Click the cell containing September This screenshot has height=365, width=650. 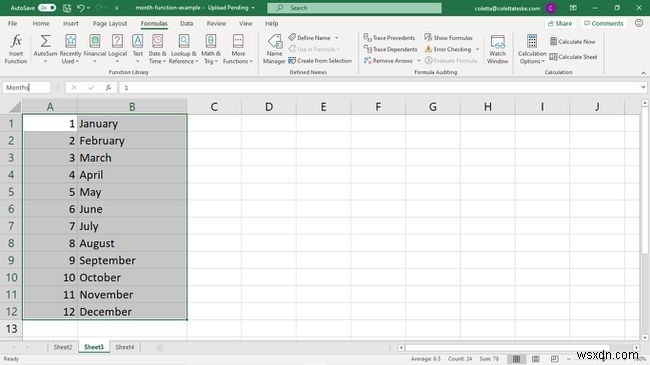coord(132,260)
